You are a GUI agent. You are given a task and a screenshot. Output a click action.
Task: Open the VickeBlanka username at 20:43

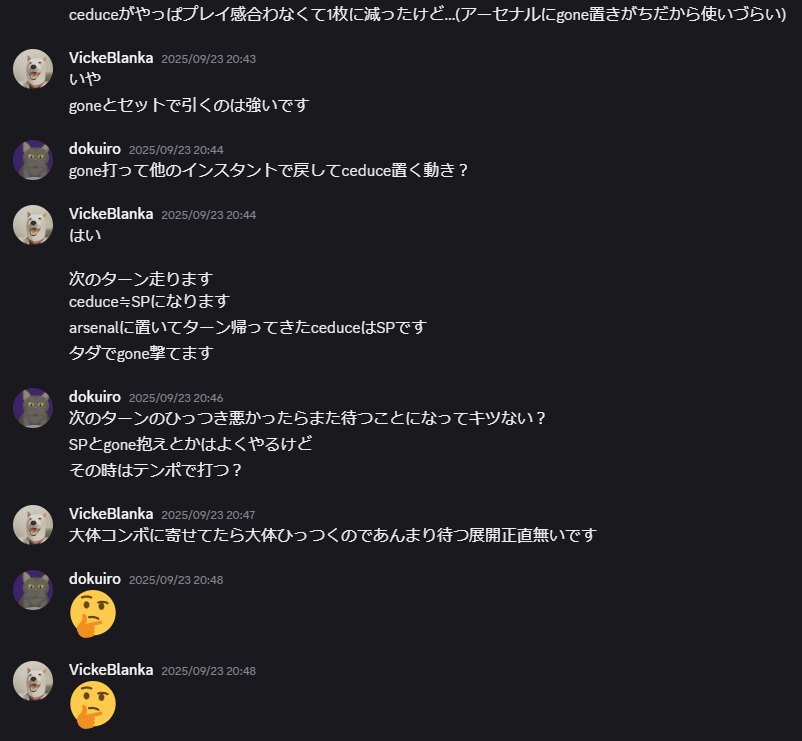(111, 58)
